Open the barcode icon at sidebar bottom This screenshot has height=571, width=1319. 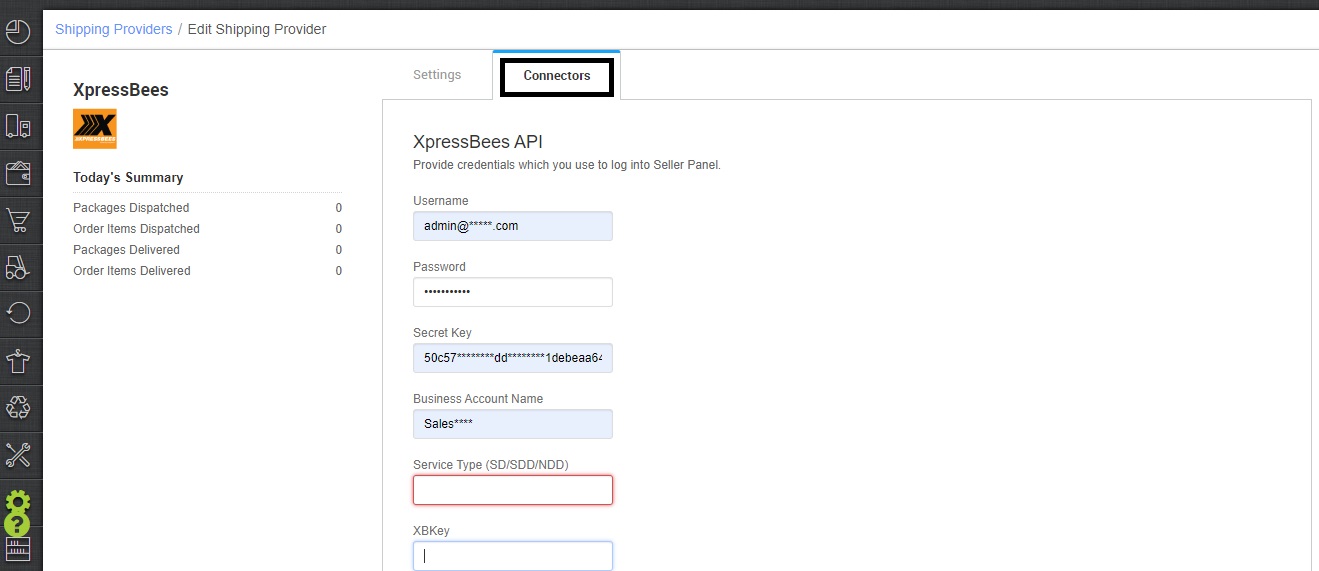[19, 549]
